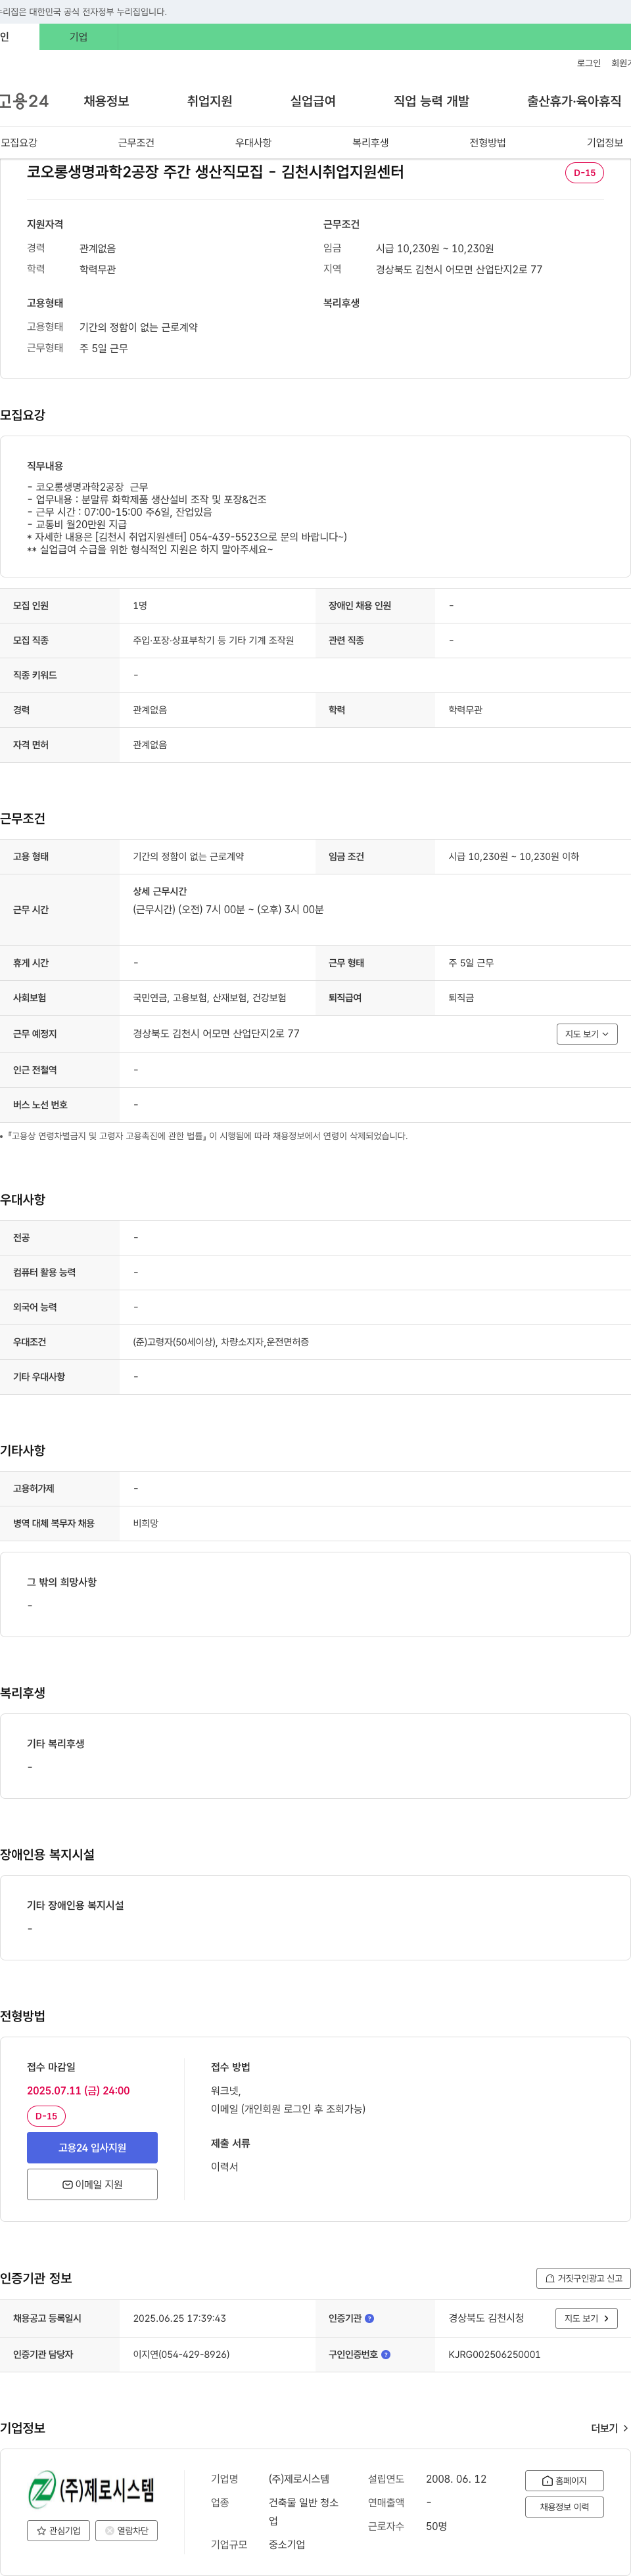
Task: Open company 홈페이지 house-icon button
Action: click(564, 2480)
